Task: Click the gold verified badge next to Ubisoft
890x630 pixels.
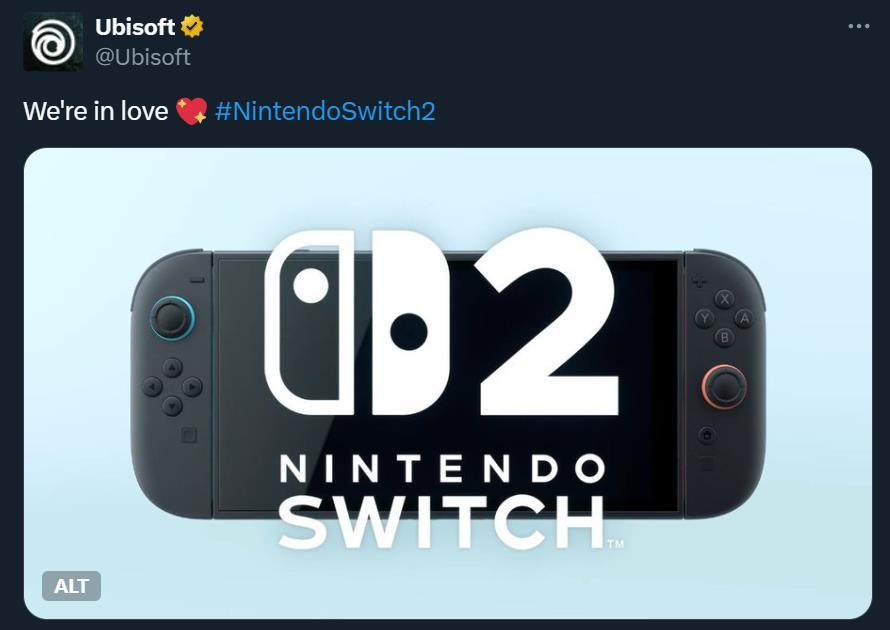Action: (192, 27)
